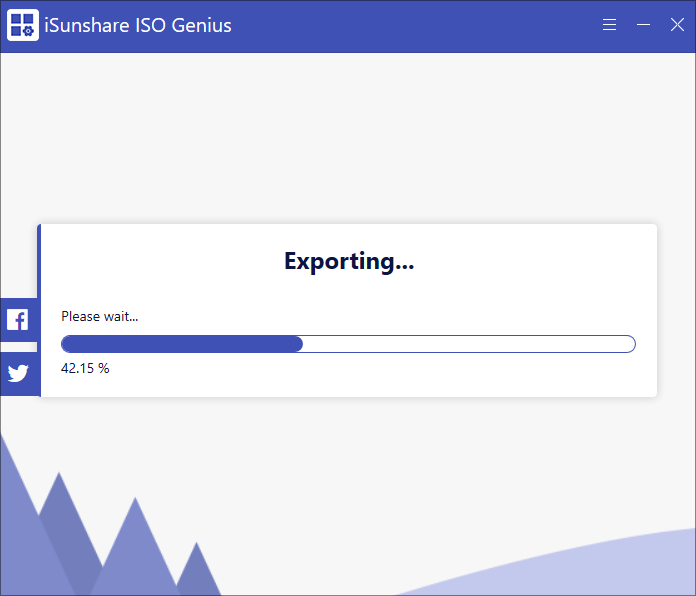Click the unfilled portion of progress bar
Screen dimensions: 696x596
470,344
